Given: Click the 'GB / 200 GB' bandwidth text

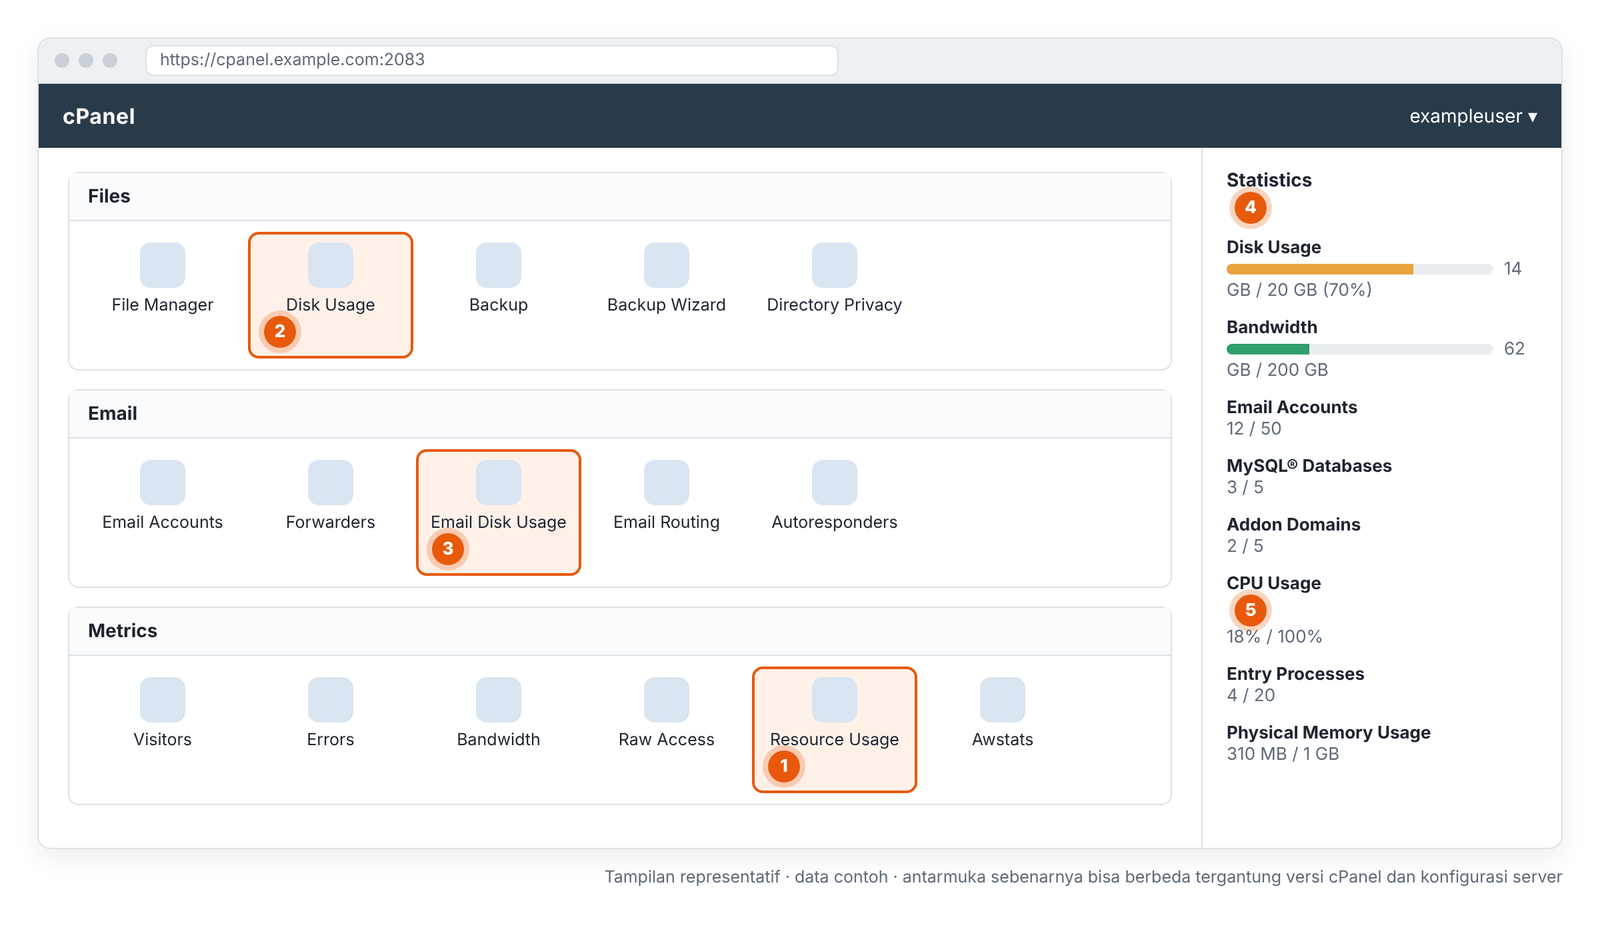Looking at the screenshot, I should pyautogui.click(x=1277, y=370).
